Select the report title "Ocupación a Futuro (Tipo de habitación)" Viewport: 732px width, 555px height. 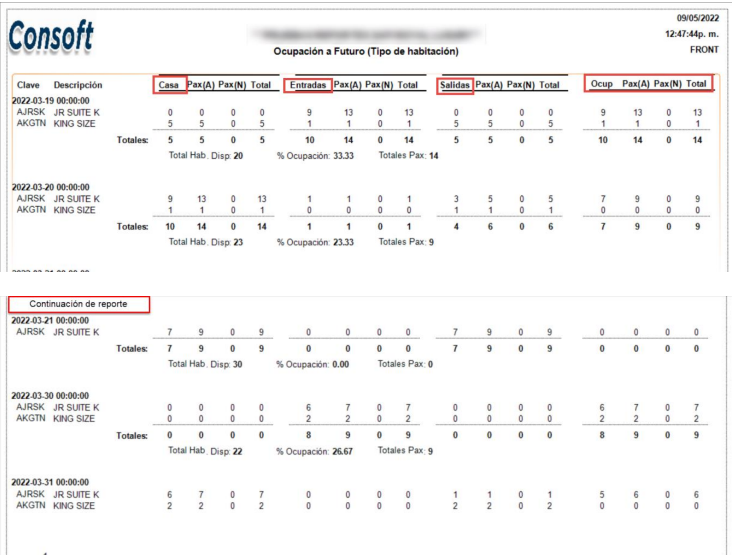[366, 51]
